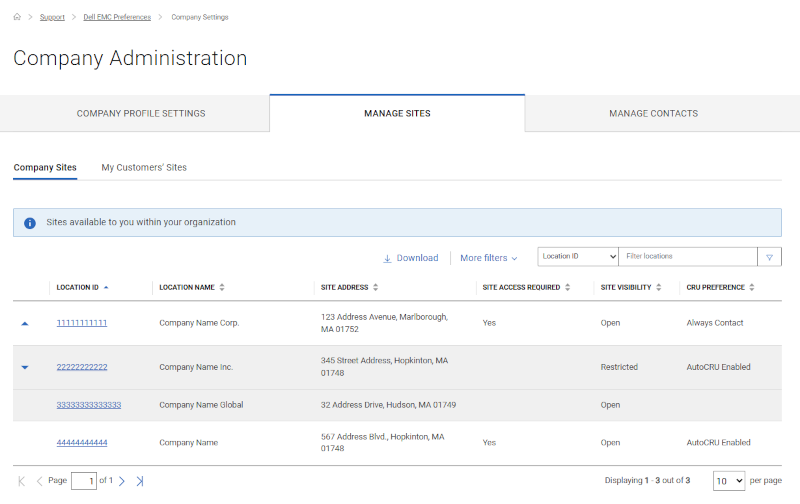Image resolution: width=800 pixels, height=504 pixels.
Task: Sort by Site Visibility column
Action: (x=659, y=288)
